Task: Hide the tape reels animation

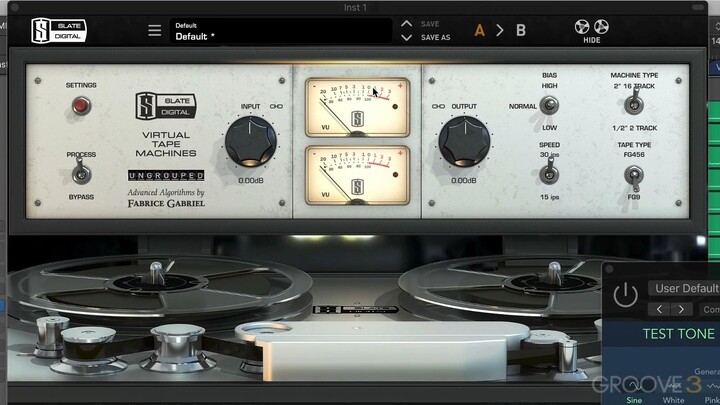Action: tap(591, 31)
